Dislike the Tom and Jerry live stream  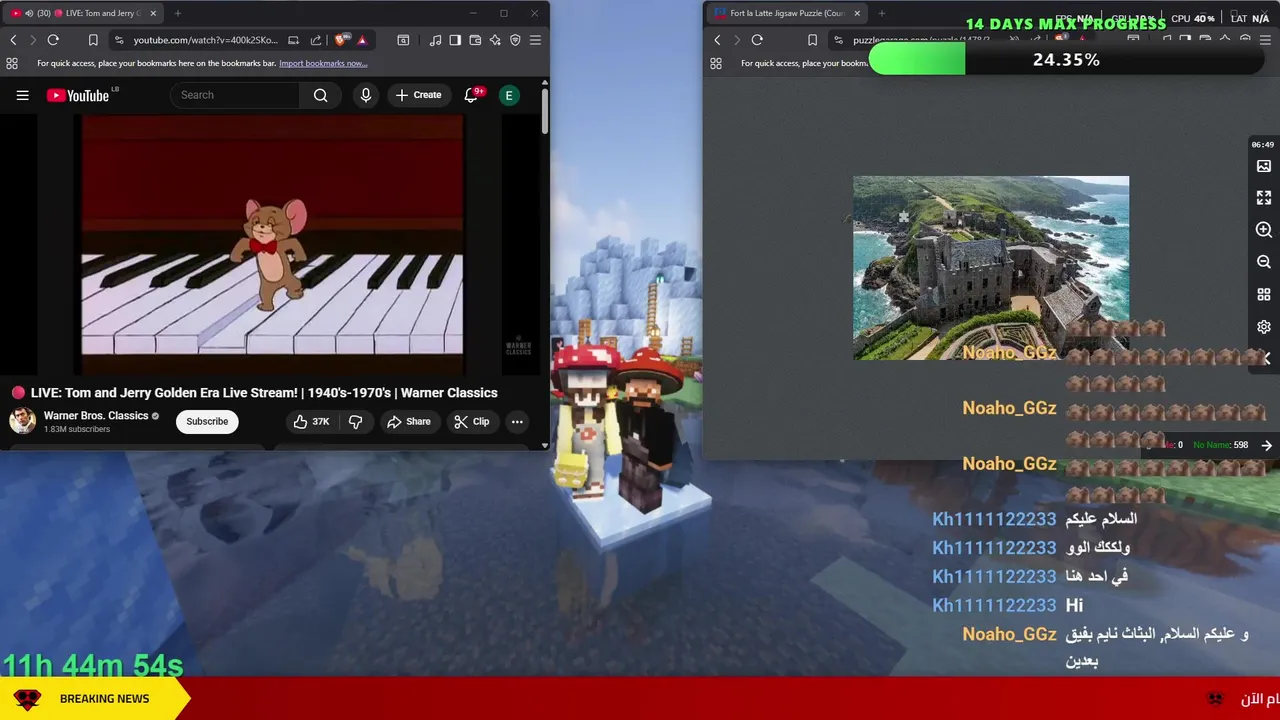click(x=356, y=422)
